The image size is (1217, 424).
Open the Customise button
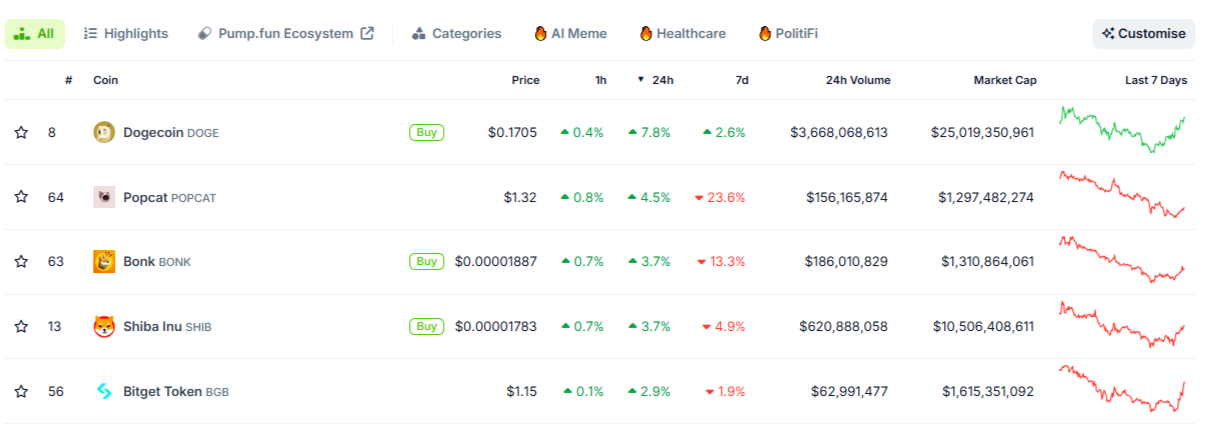(1143, 33)
